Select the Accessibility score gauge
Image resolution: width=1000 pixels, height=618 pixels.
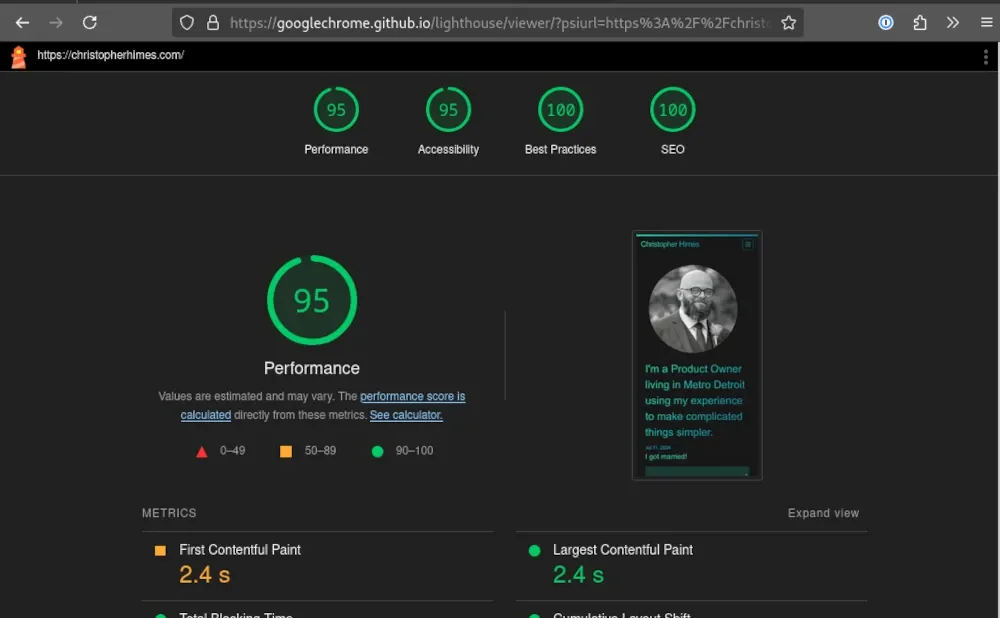[x=448, y=110]
